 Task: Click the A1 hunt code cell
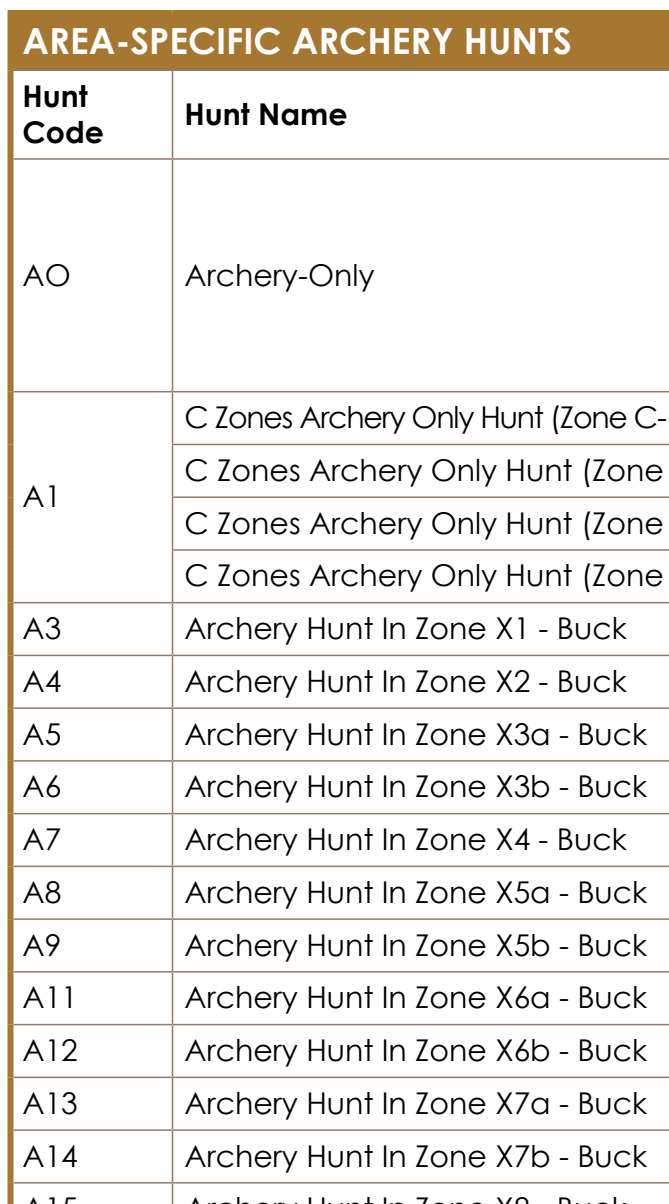[x=37, y=497]
